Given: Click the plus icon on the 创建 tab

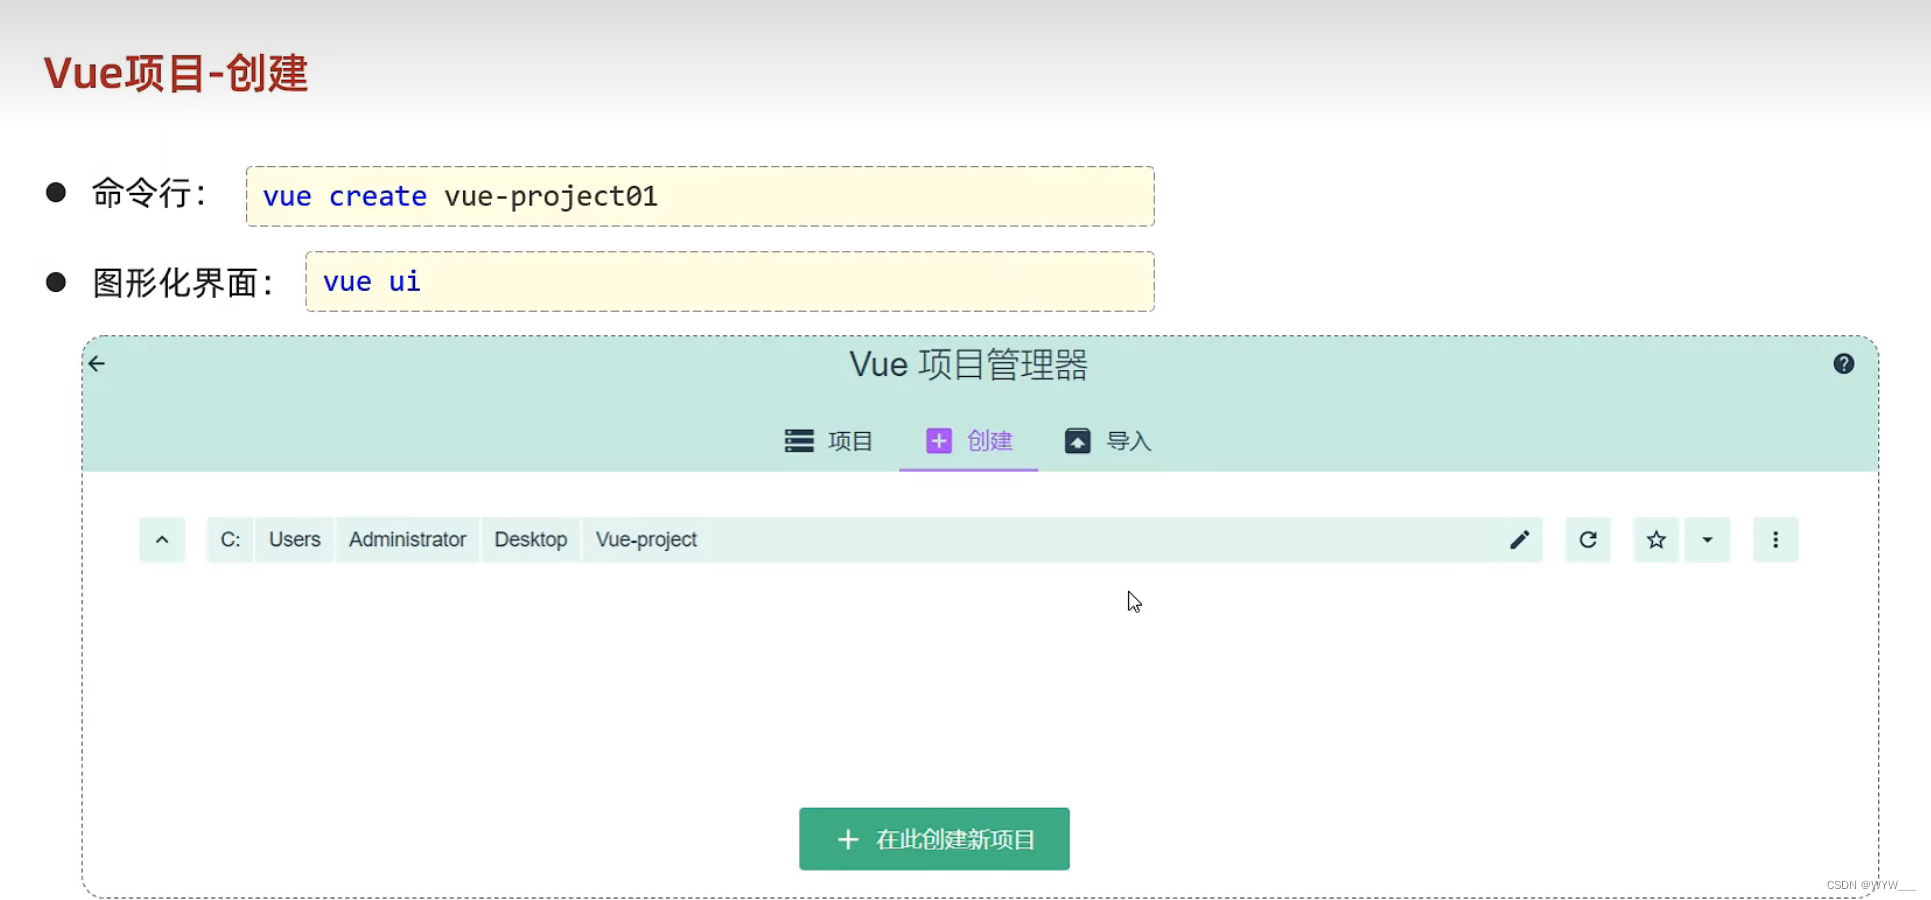Looking at the screenshot, I should 938,440.
